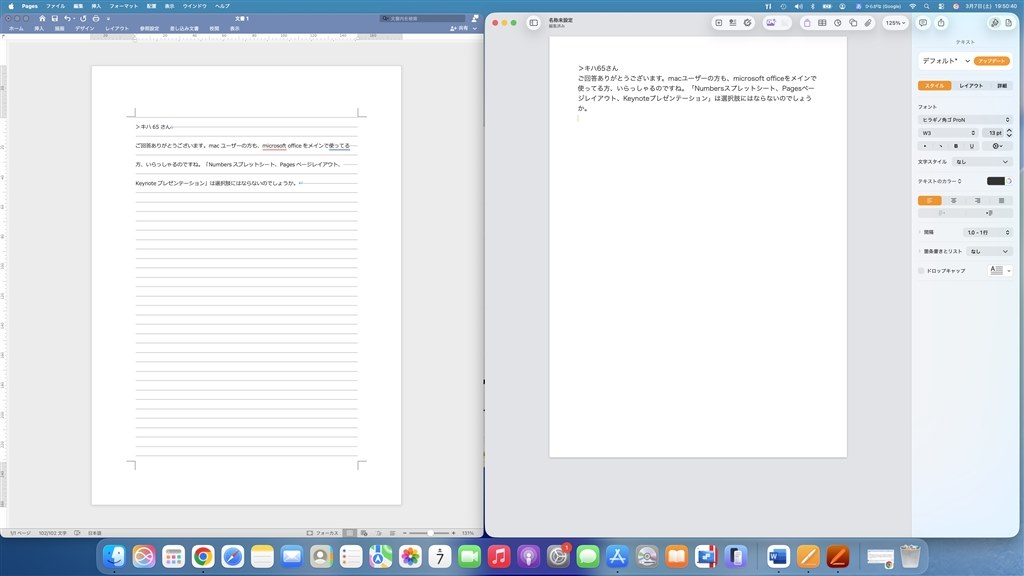The image size is (1024, 576).
Task: Switch to Word's デザイン ribbon tab
Action: point(84,29)
